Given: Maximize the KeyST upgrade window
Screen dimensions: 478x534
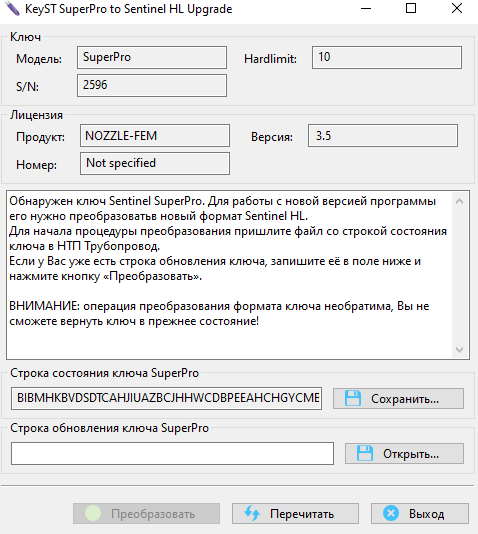Looking at the screenshot, I should click(411, 8).
